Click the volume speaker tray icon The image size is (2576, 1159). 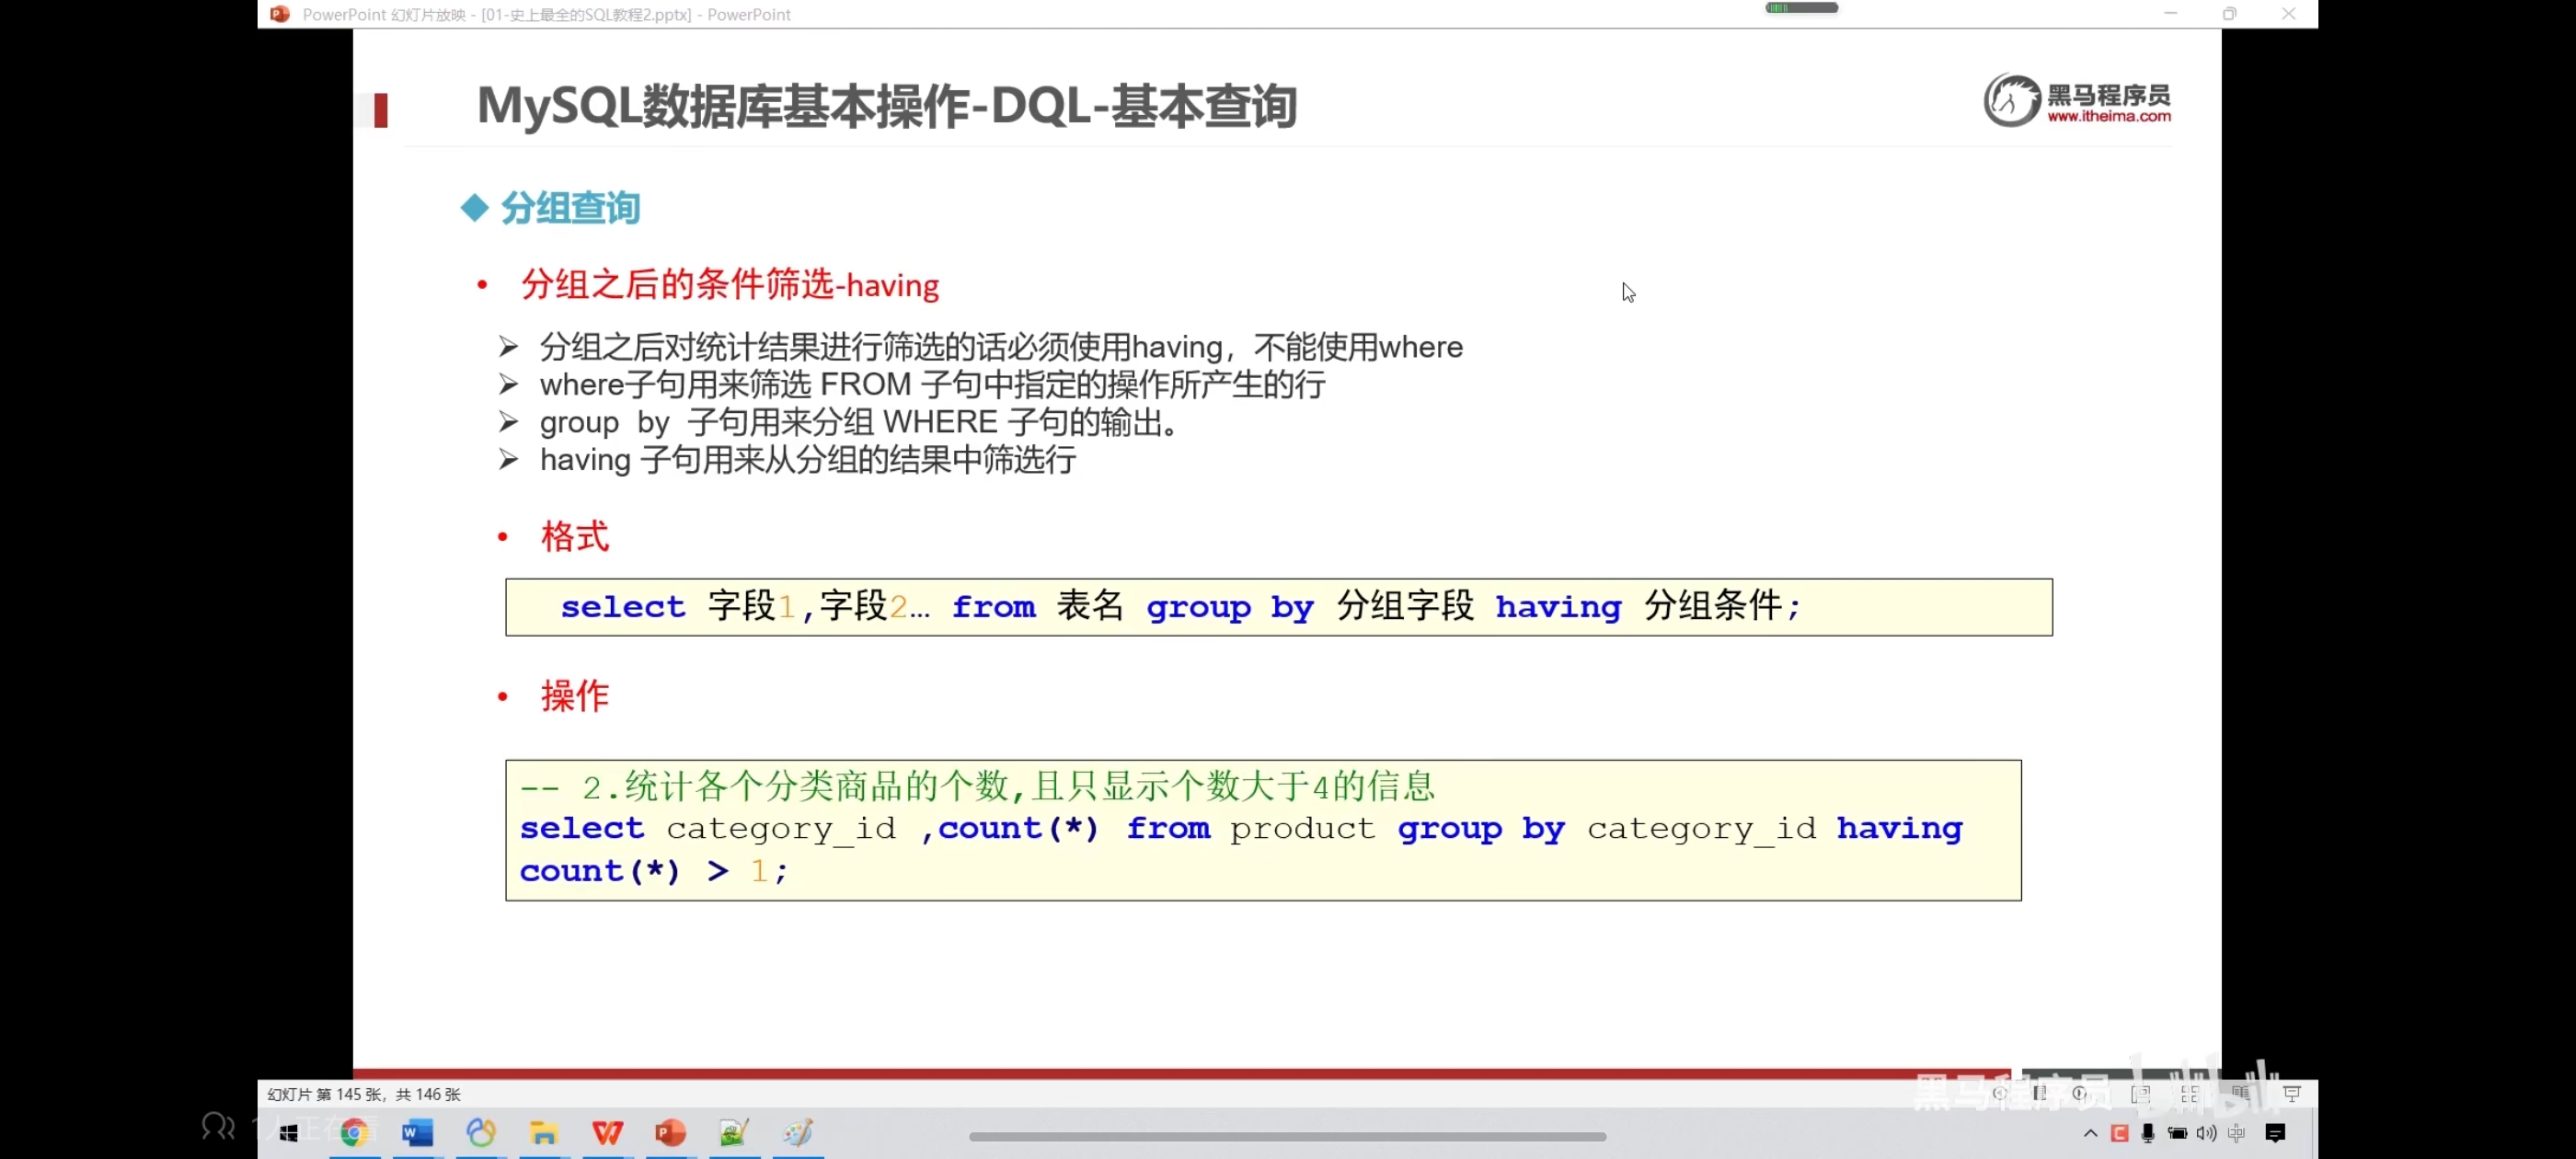2206,1133
